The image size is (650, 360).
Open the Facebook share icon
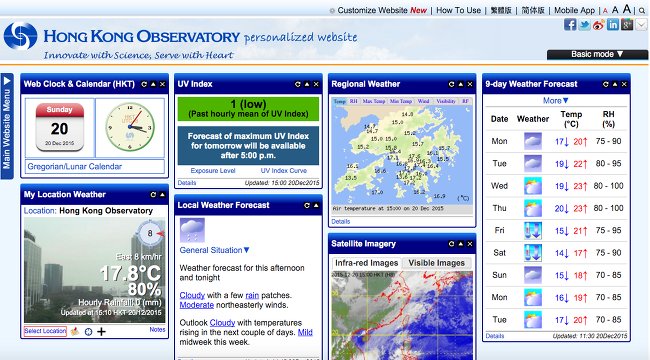(570, 24)
